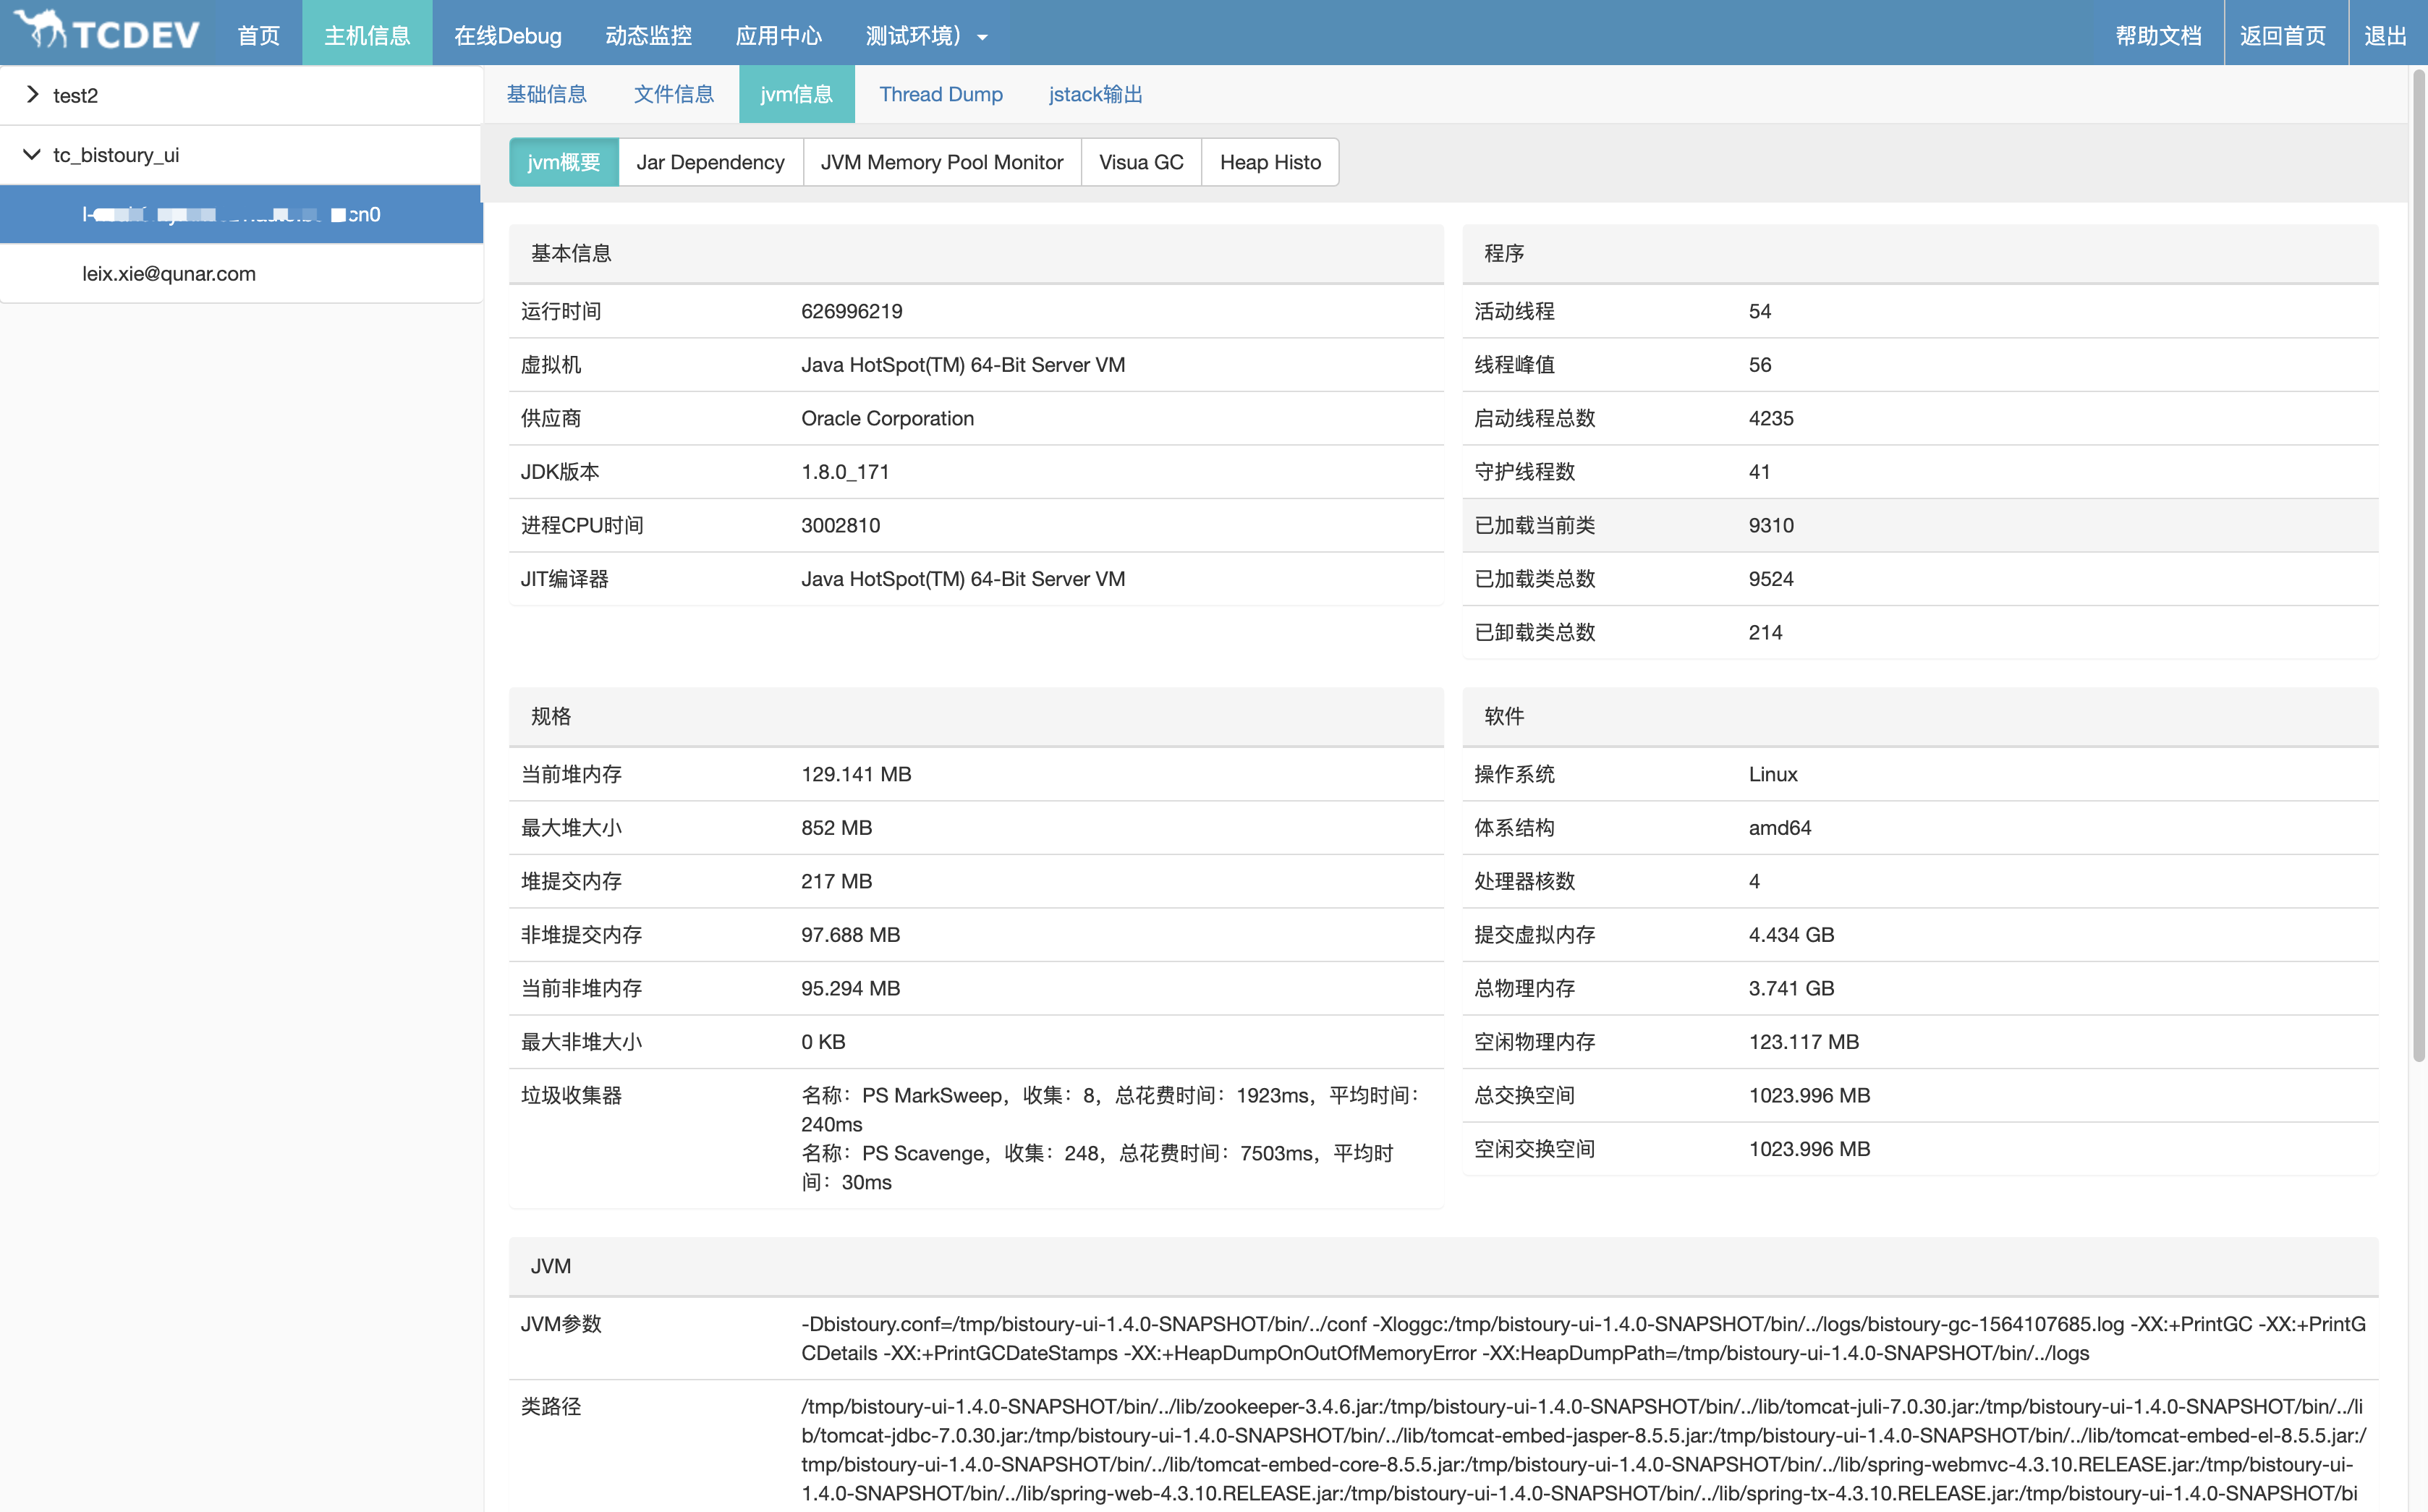This screenshot has height=1512, width=2428.
Task: Open the jstack输出 tab
Action: [1095, 94]
